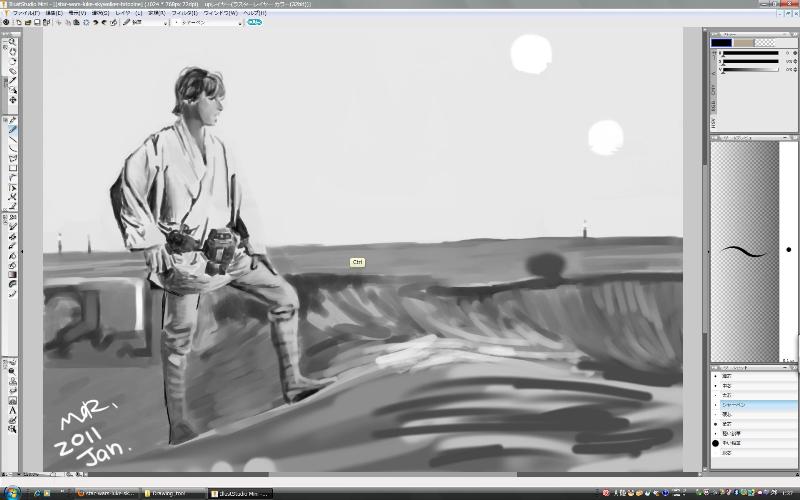Click the H hue slider track

point(751,53)
